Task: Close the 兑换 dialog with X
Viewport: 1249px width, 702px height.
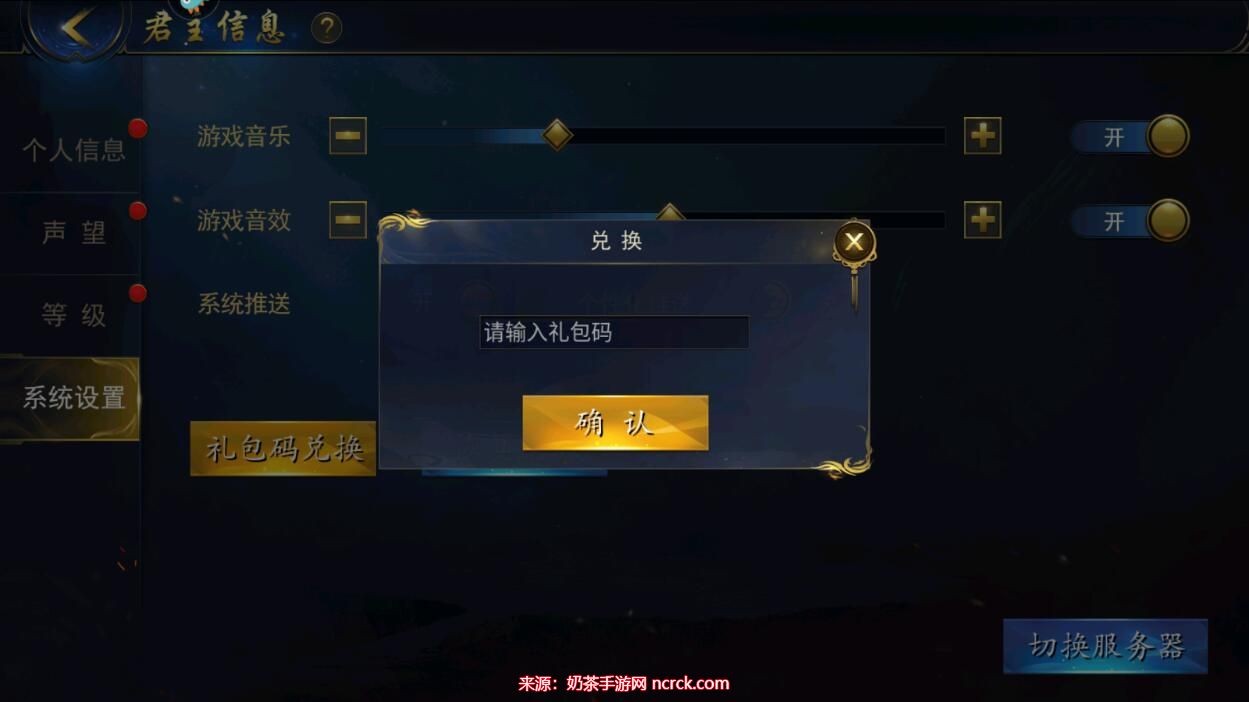Action: (854, 241)
